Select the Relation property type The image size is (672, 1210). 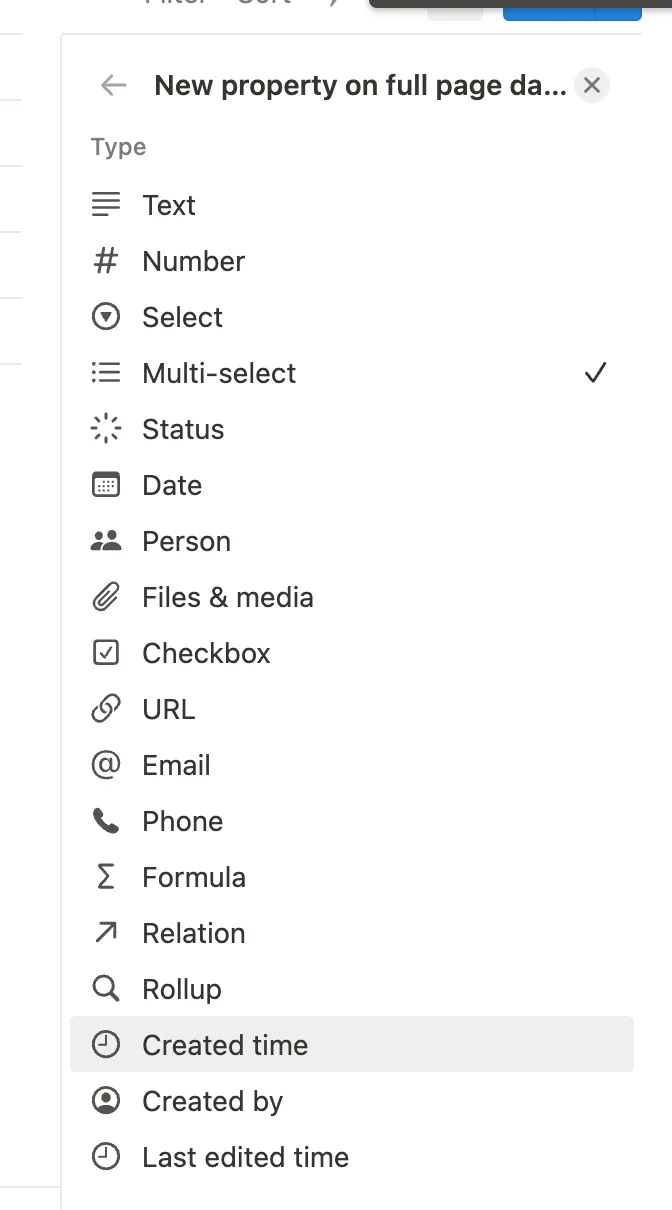pyautogui.click(x=193, y=933)
